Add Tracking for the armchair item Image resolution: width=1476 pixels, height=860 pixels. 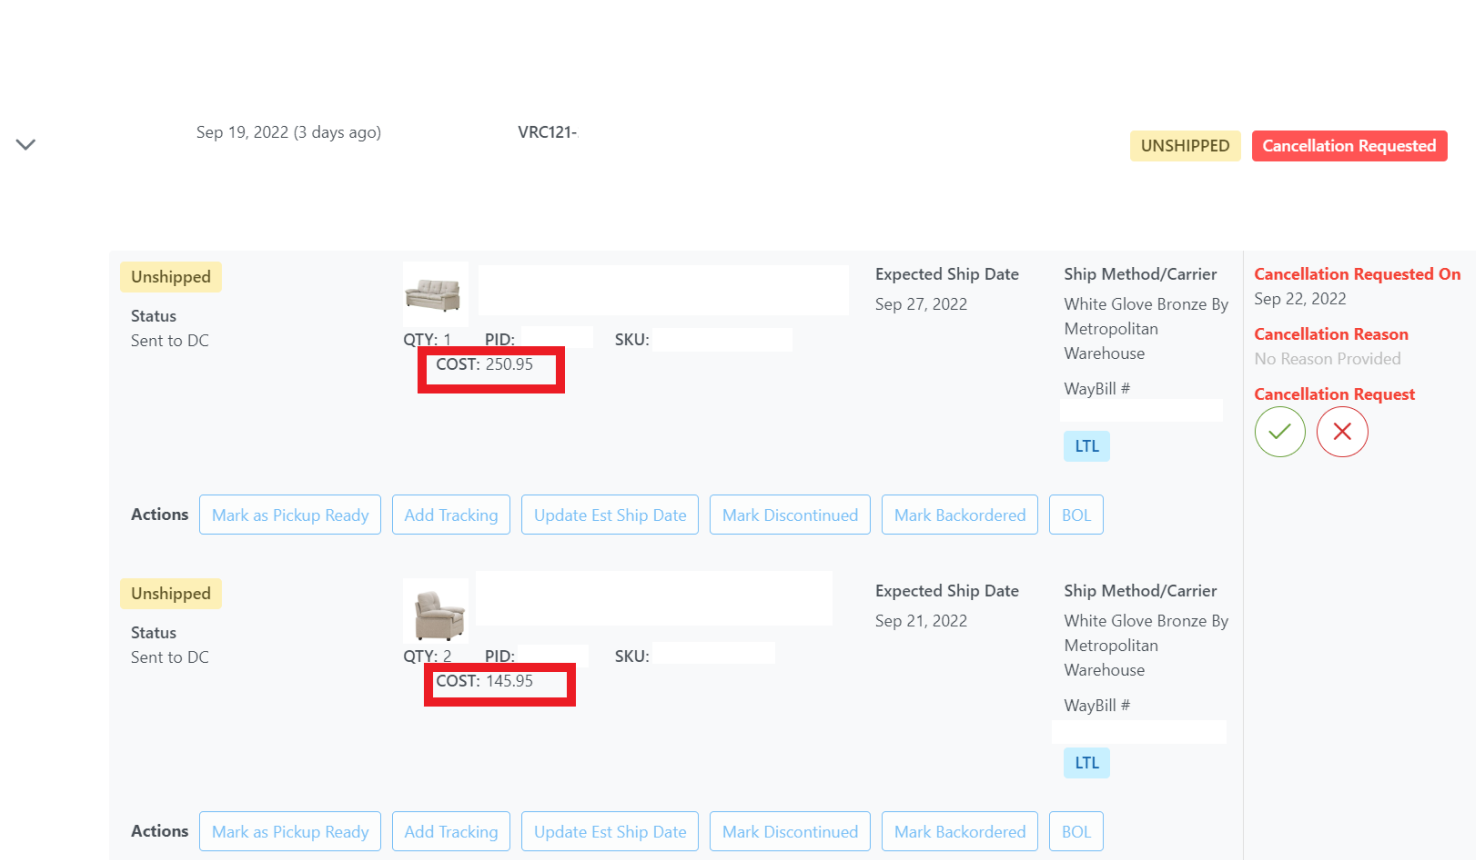pos(451,832)
